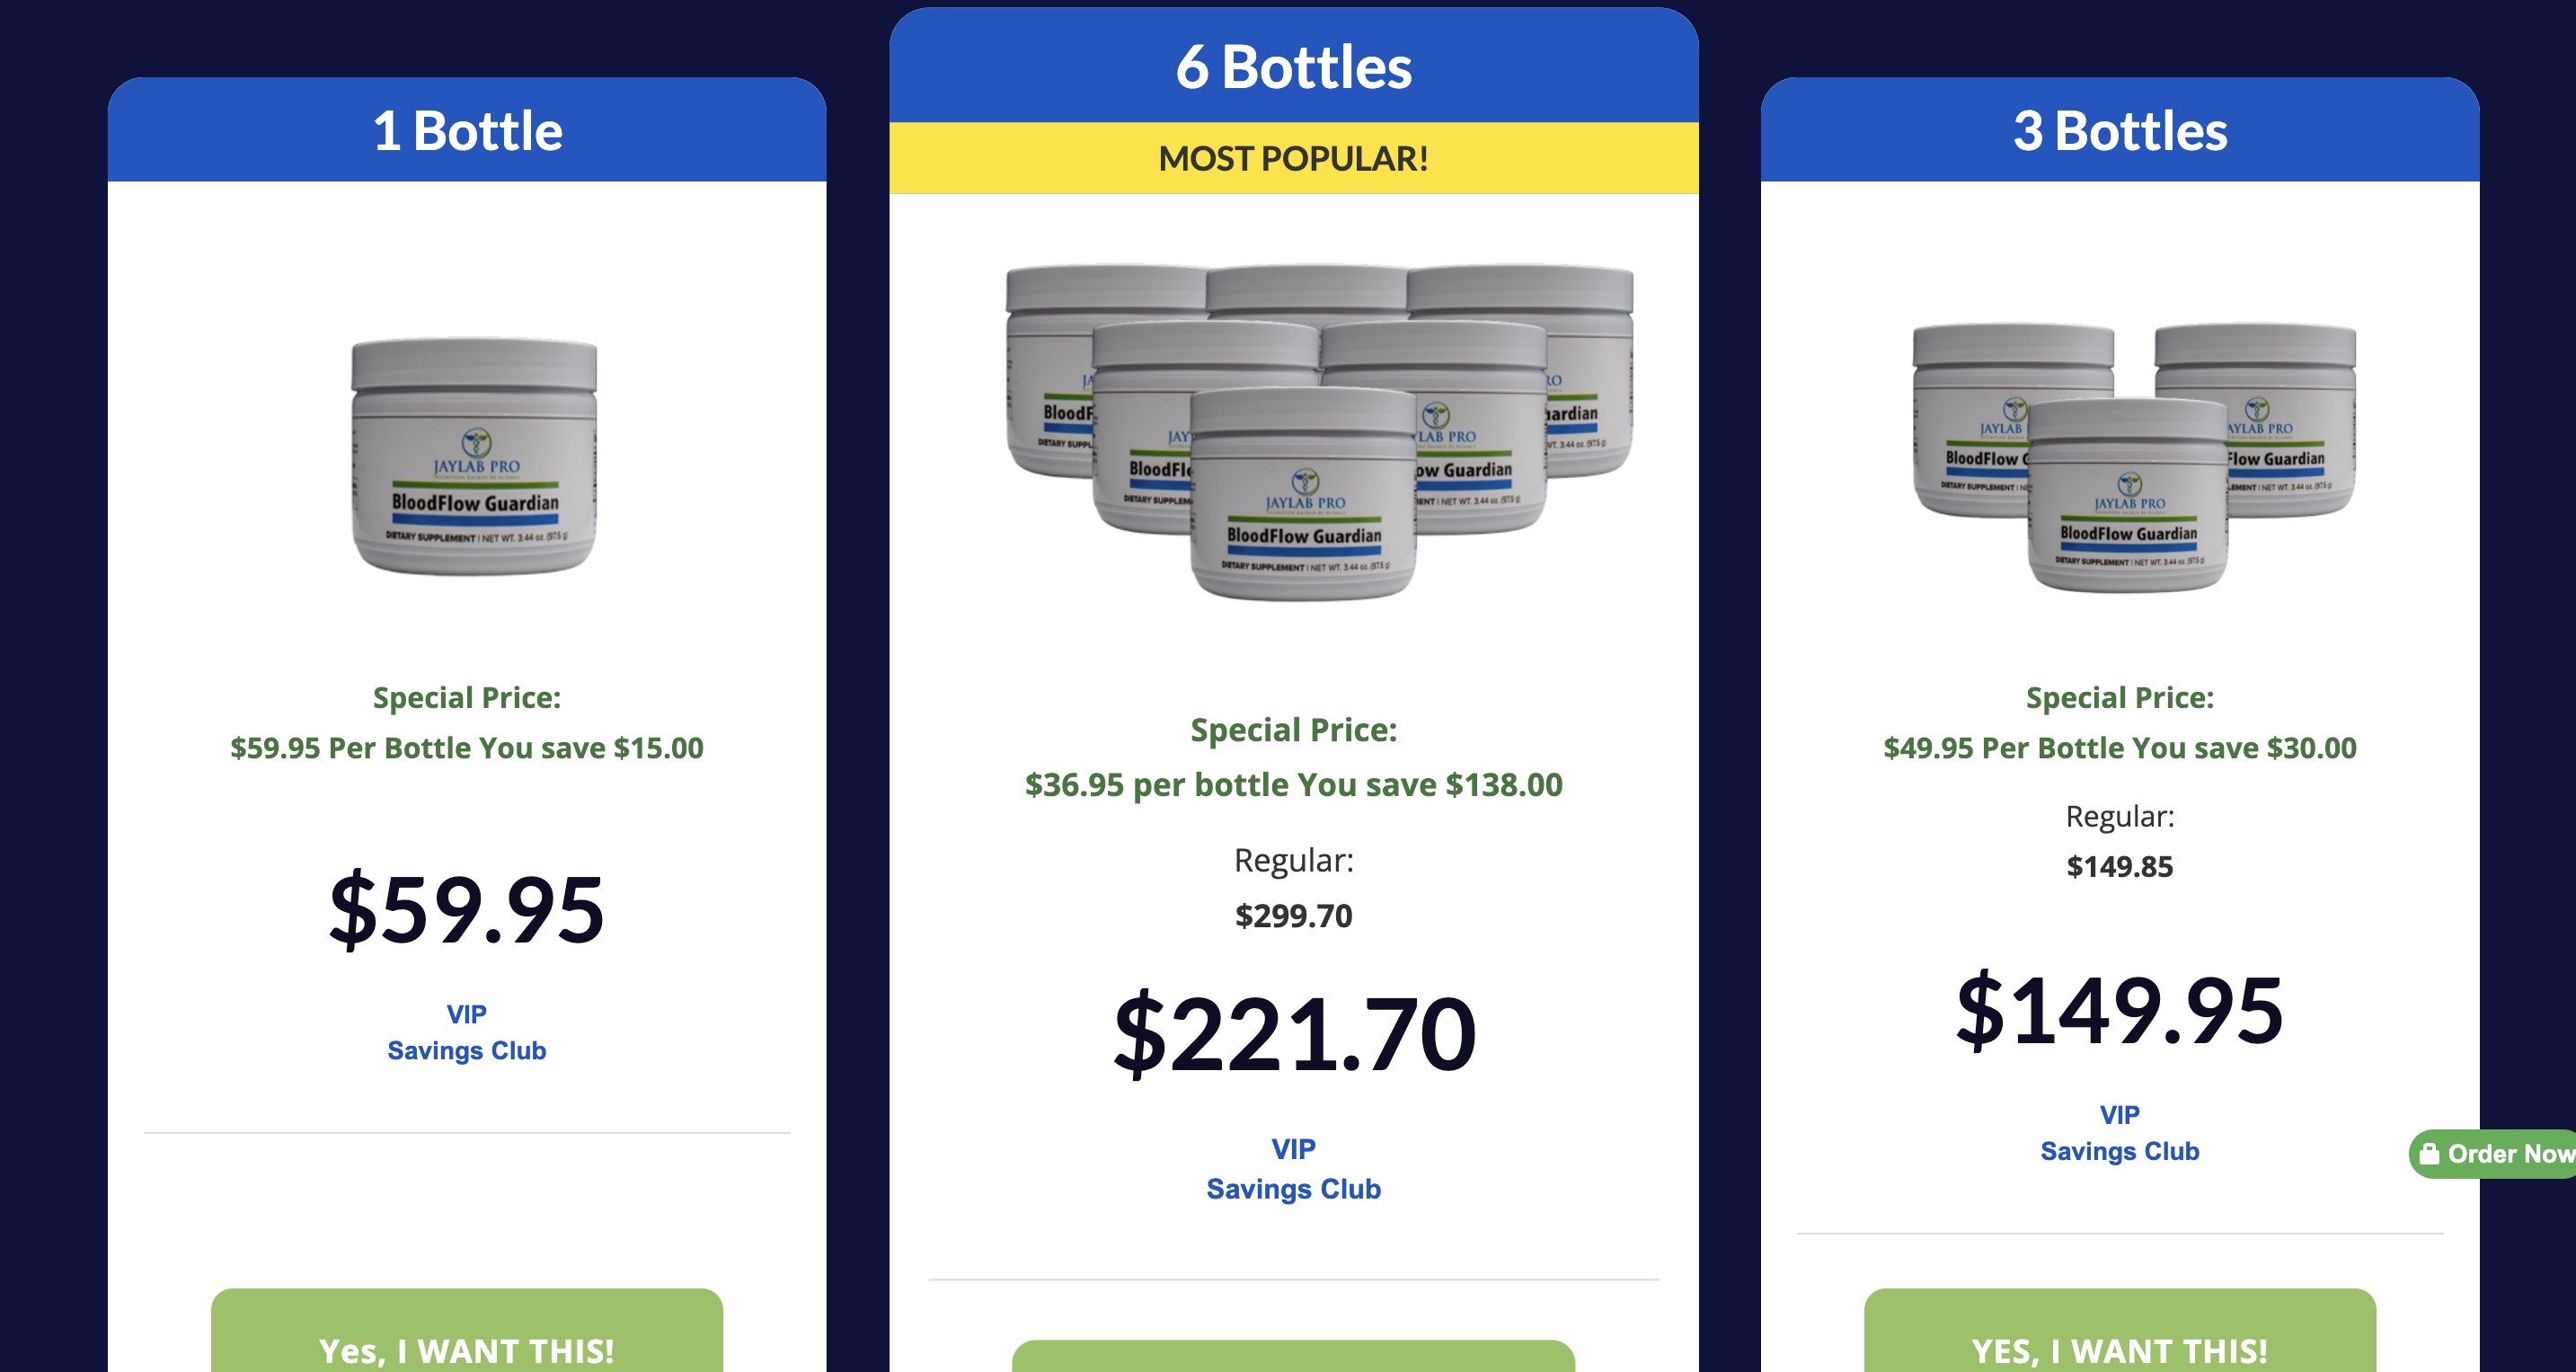This screenshot has width=2576, height=1372.
Task: Click the large $149.95 price
Action: 2119,1010
